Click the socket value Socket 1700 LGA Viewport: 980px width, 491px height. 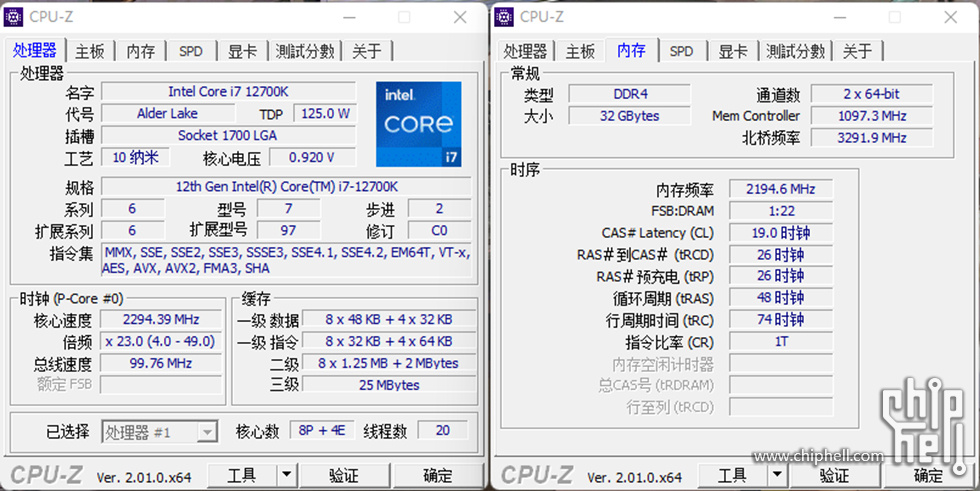pyautogui.click(x=229, y=136)
